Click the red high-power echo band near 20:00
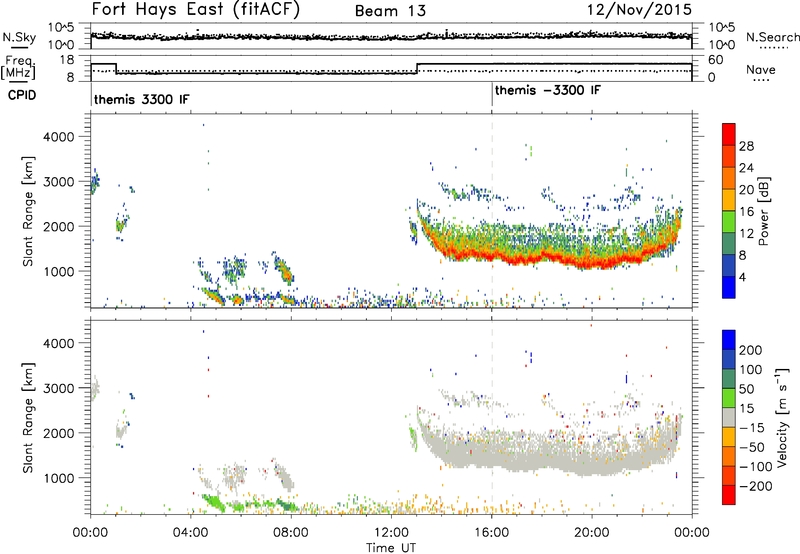The image size is (800, 554). pyautogui.click(x=592, y=262)
